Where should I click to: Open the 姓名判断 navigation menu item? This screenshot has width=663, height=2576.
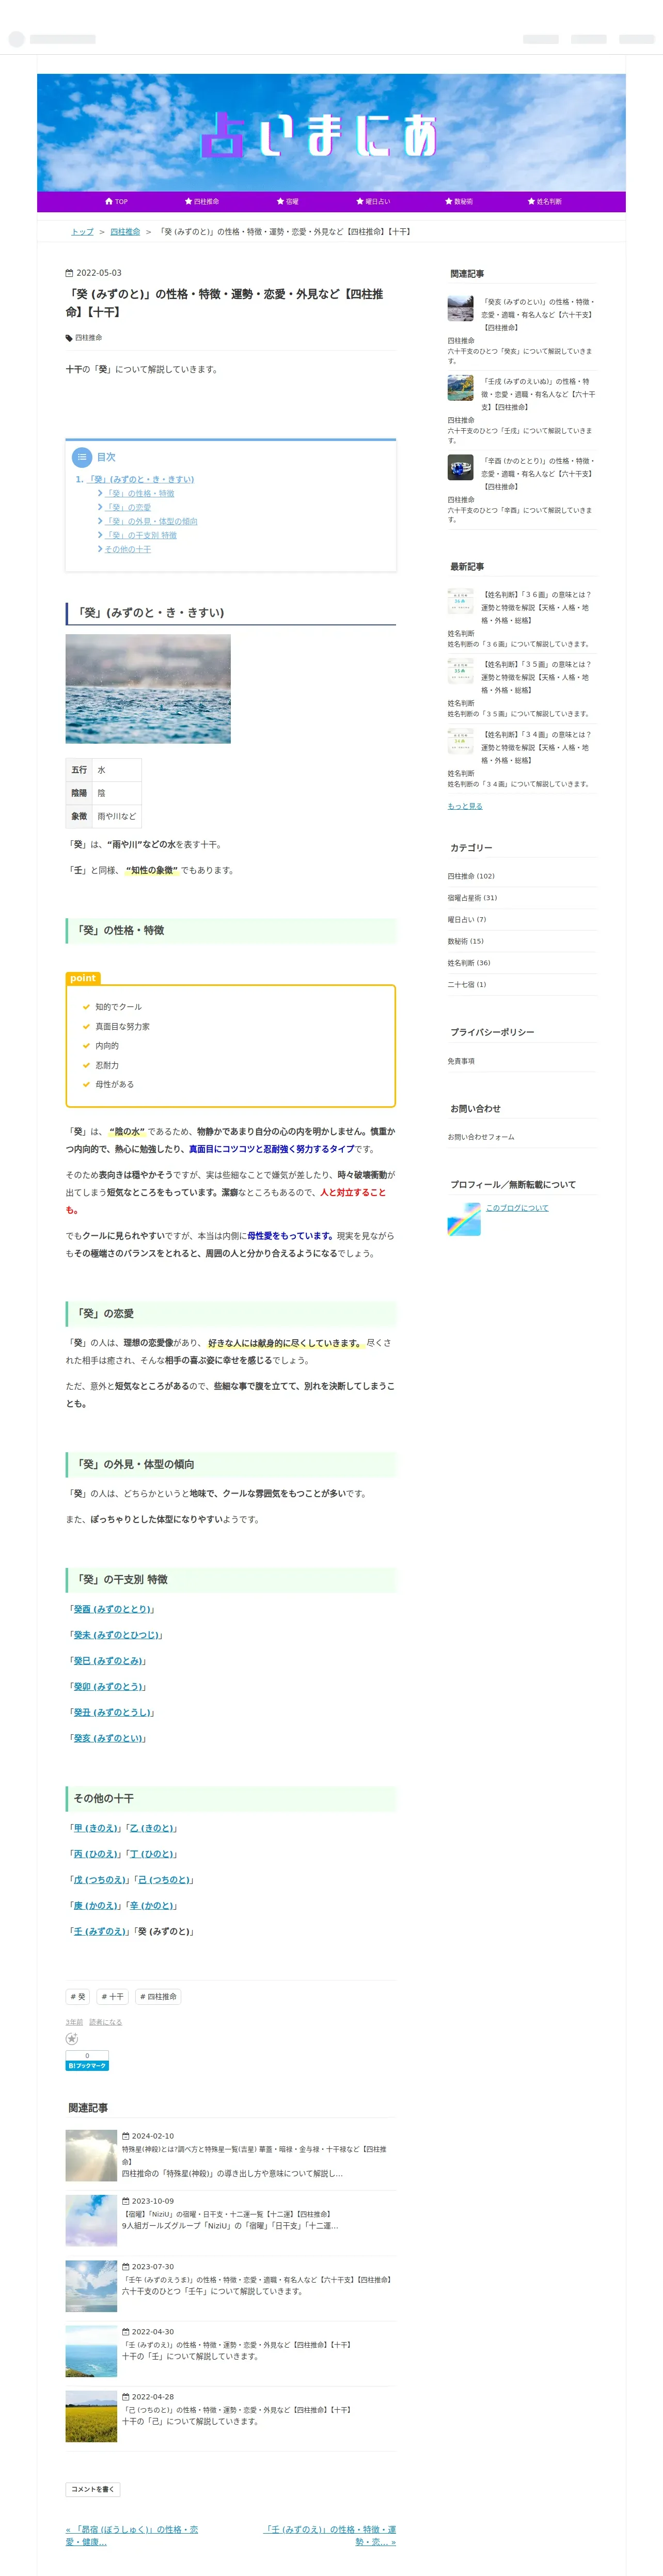click(x=544, y=202)
